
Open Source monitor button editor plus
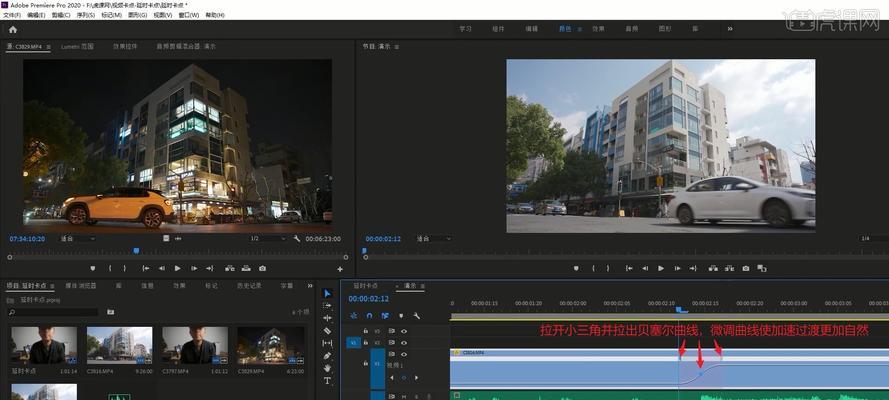click(x=340, y=270)
